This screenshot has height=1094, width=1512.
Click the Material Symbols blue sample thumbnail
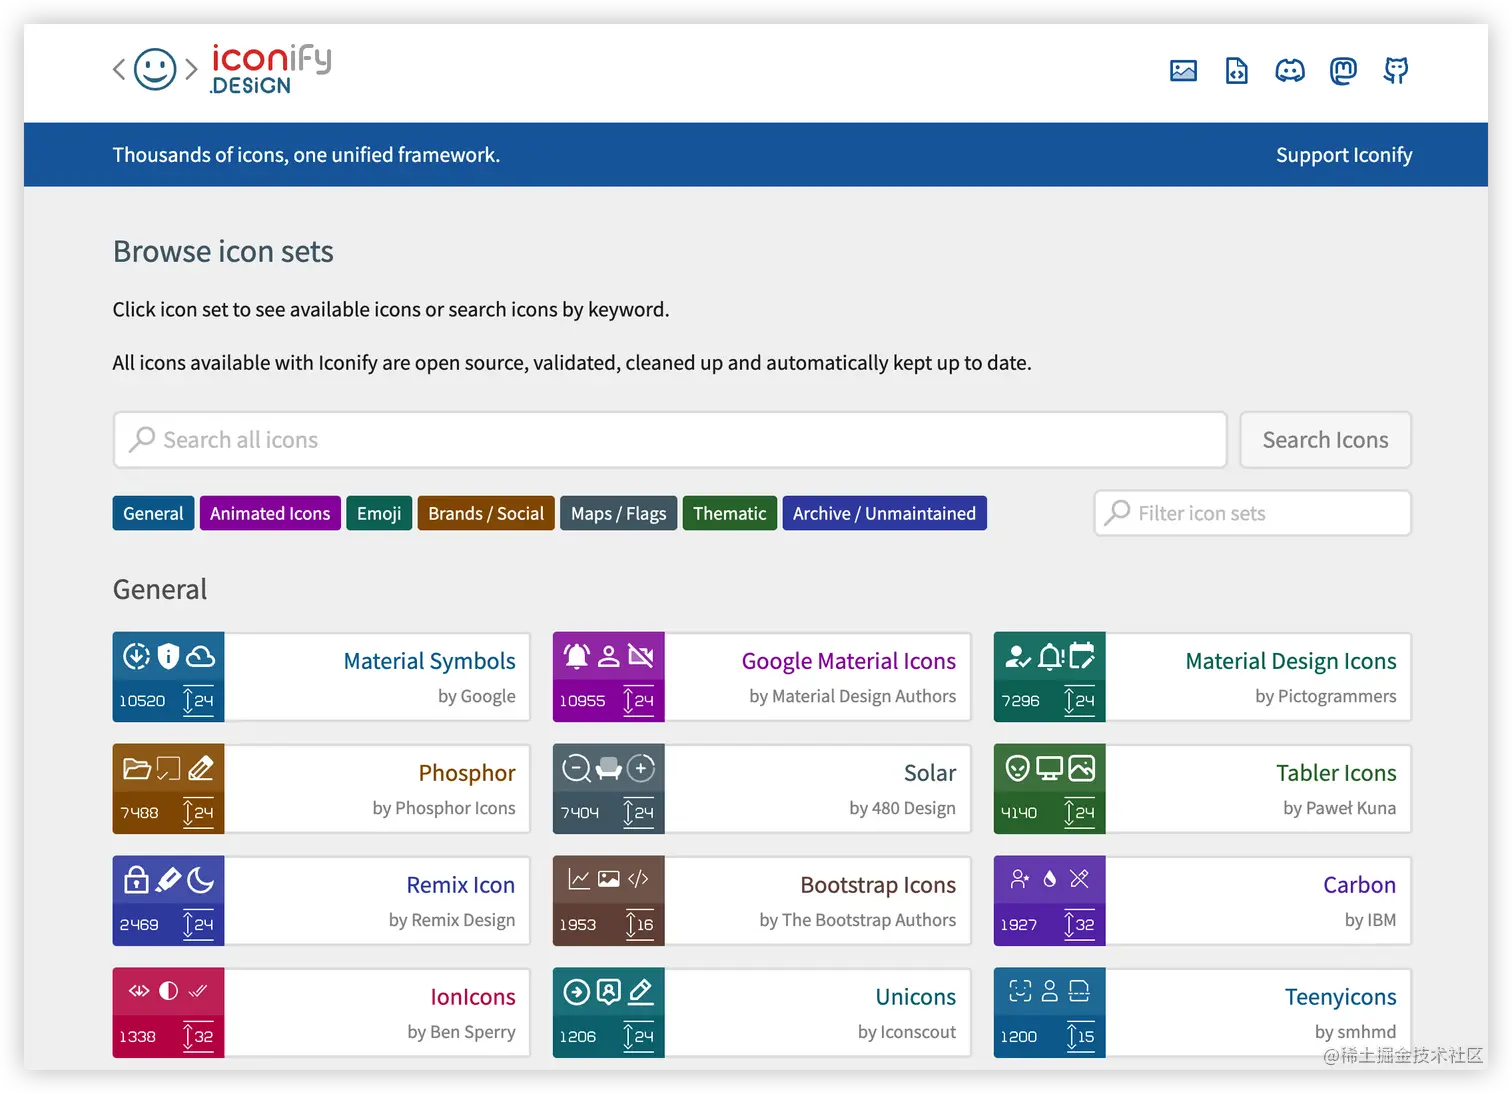point(168,677)
